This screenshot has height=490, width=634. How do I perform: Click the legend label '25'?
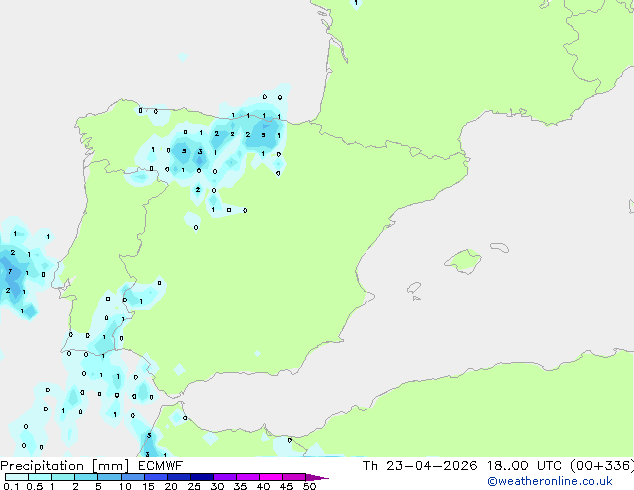[194, 486]
